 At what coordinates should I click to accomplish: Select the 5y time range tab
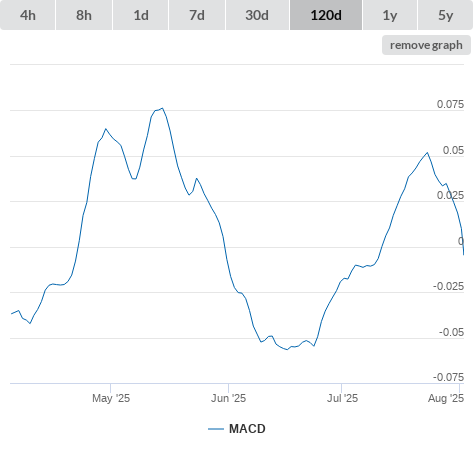pyautogui.click(x=445, y=15)
